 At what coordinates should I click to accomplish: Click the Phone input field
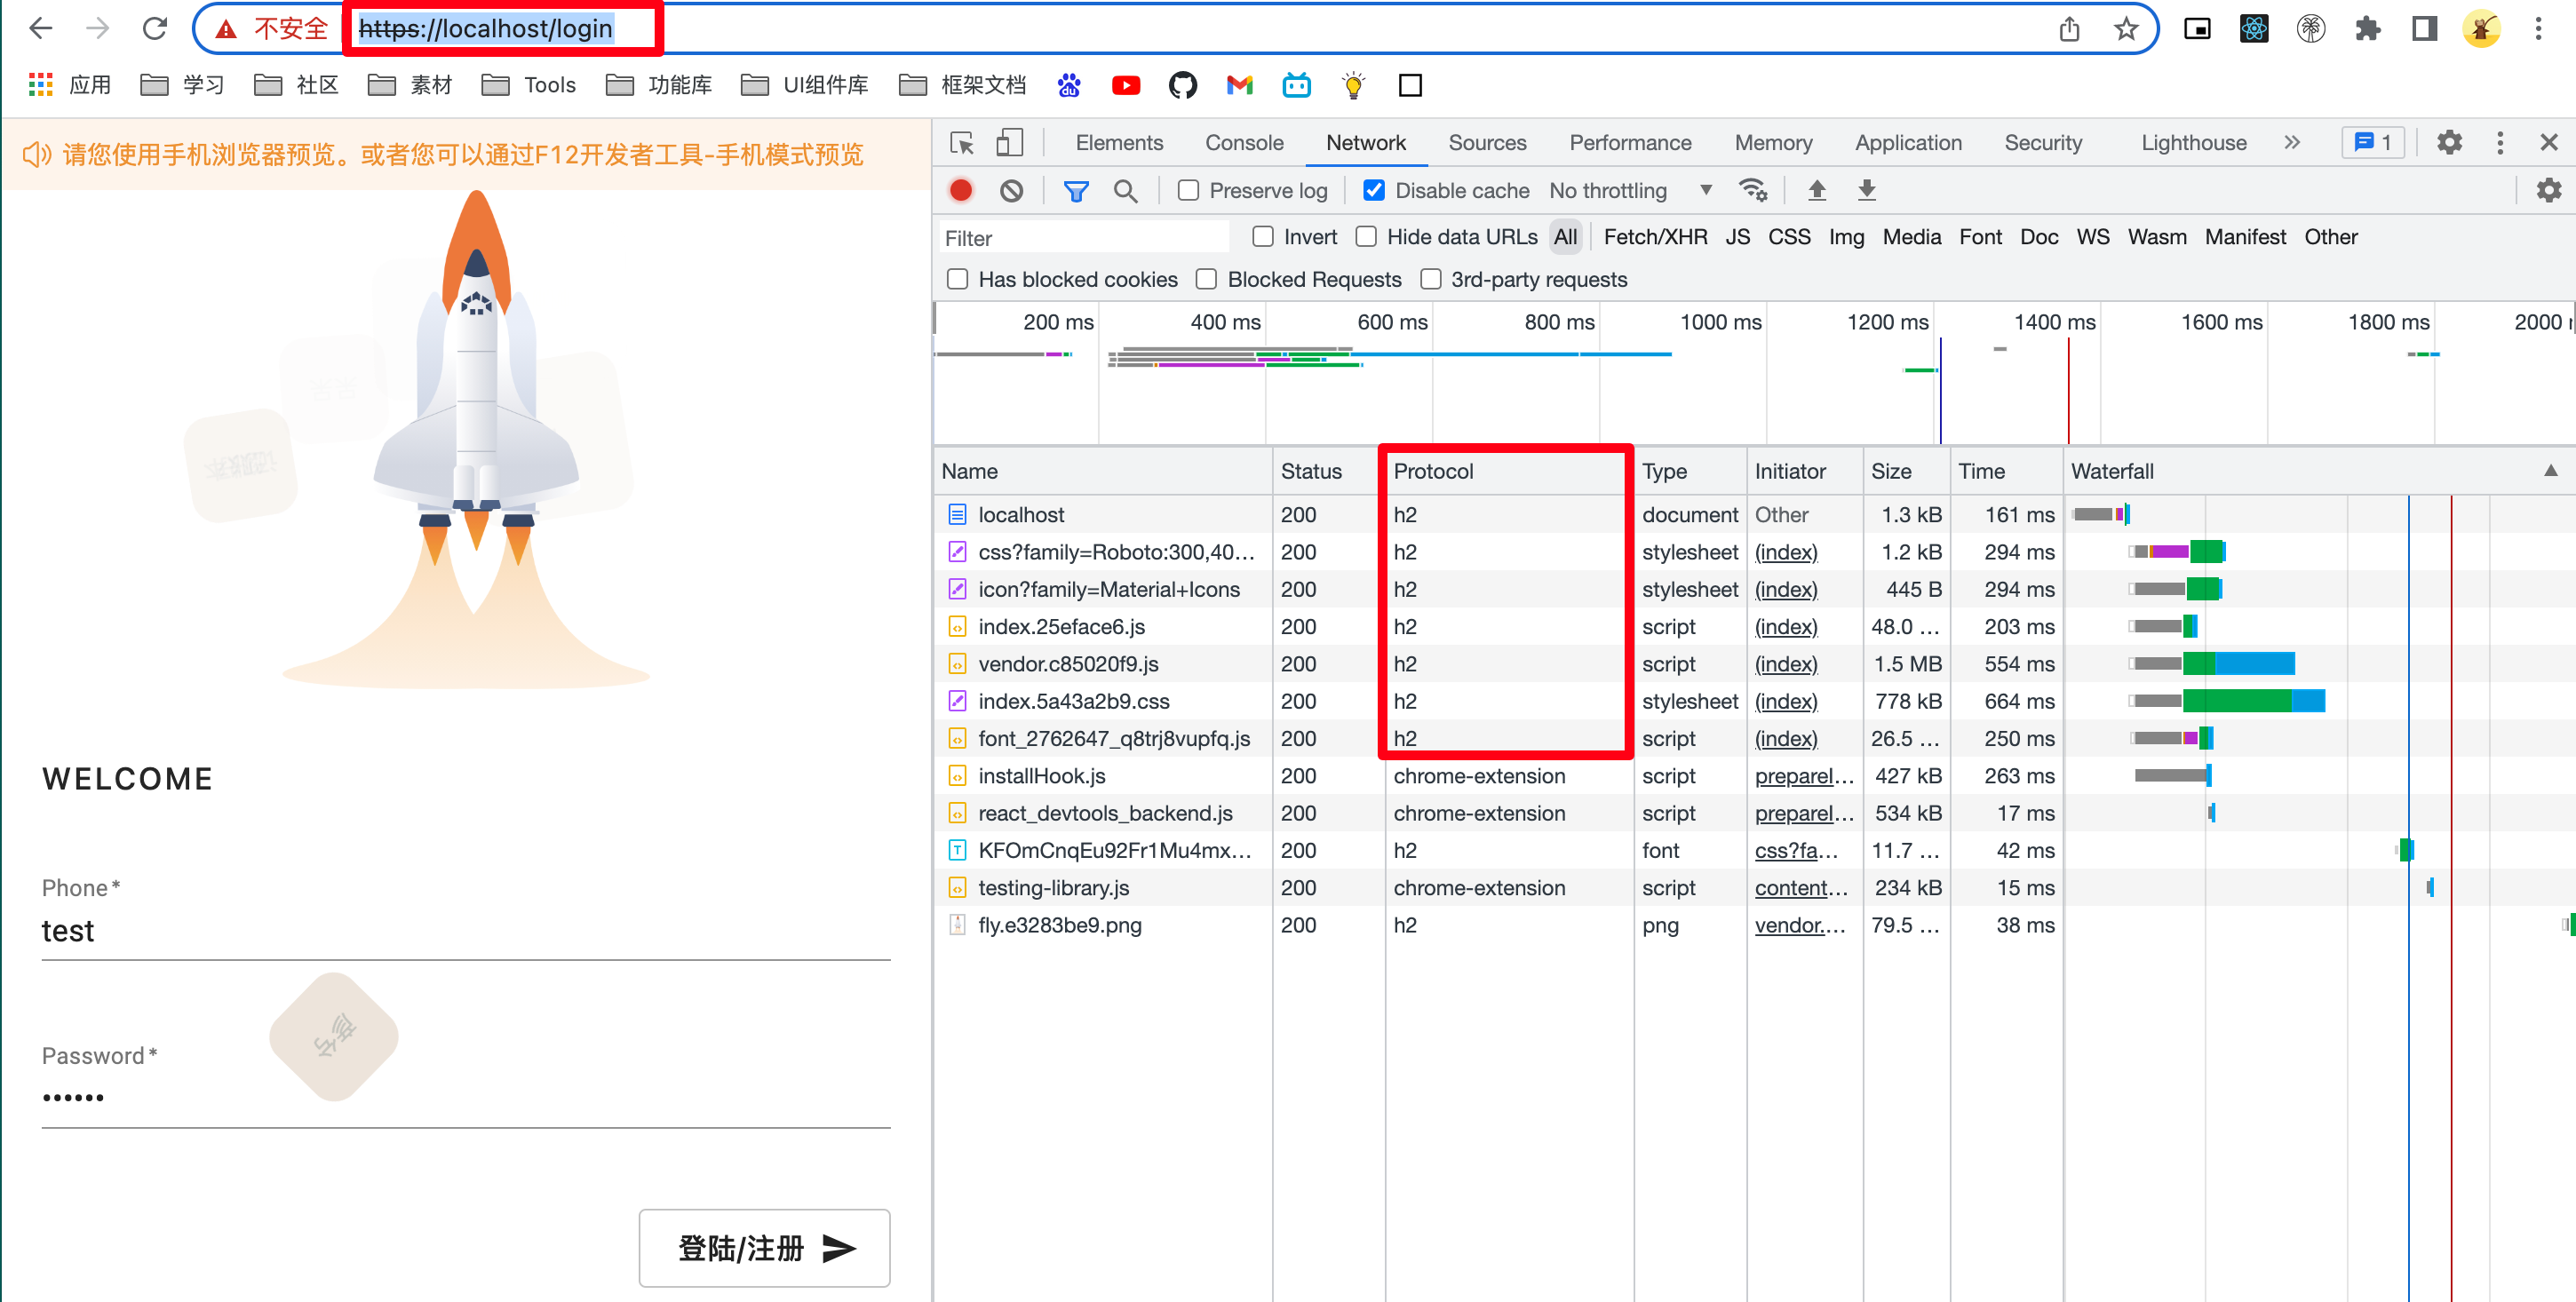click(466, 931)
